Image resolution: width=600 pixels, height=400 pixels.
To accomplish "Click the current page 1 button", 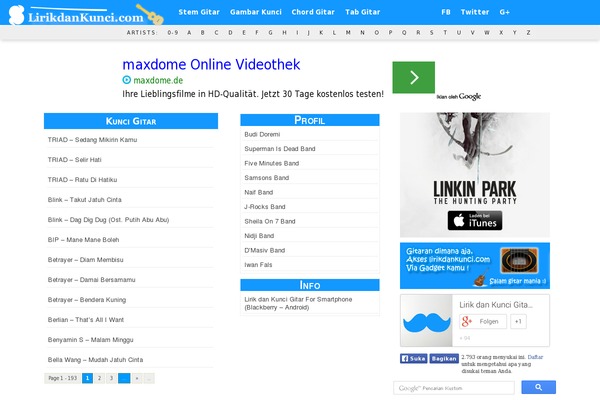I will tap(87, 378).
